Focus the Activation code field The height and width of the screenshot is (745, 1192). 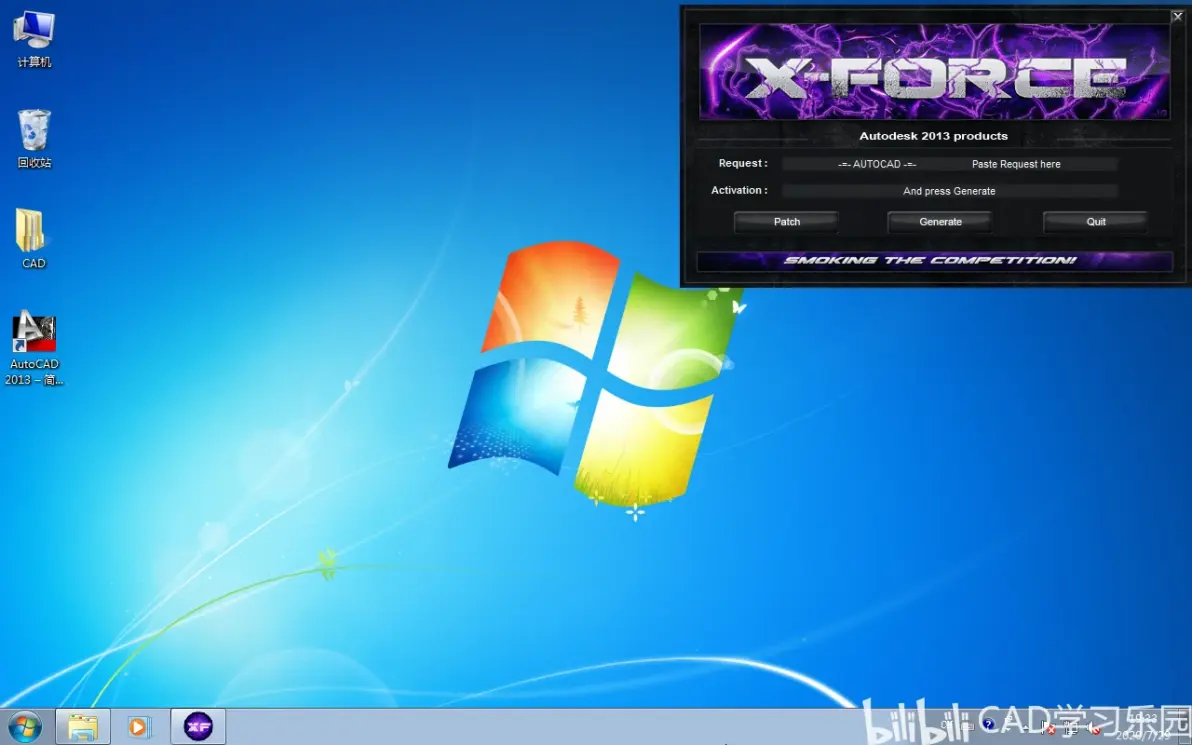point(949,191)
